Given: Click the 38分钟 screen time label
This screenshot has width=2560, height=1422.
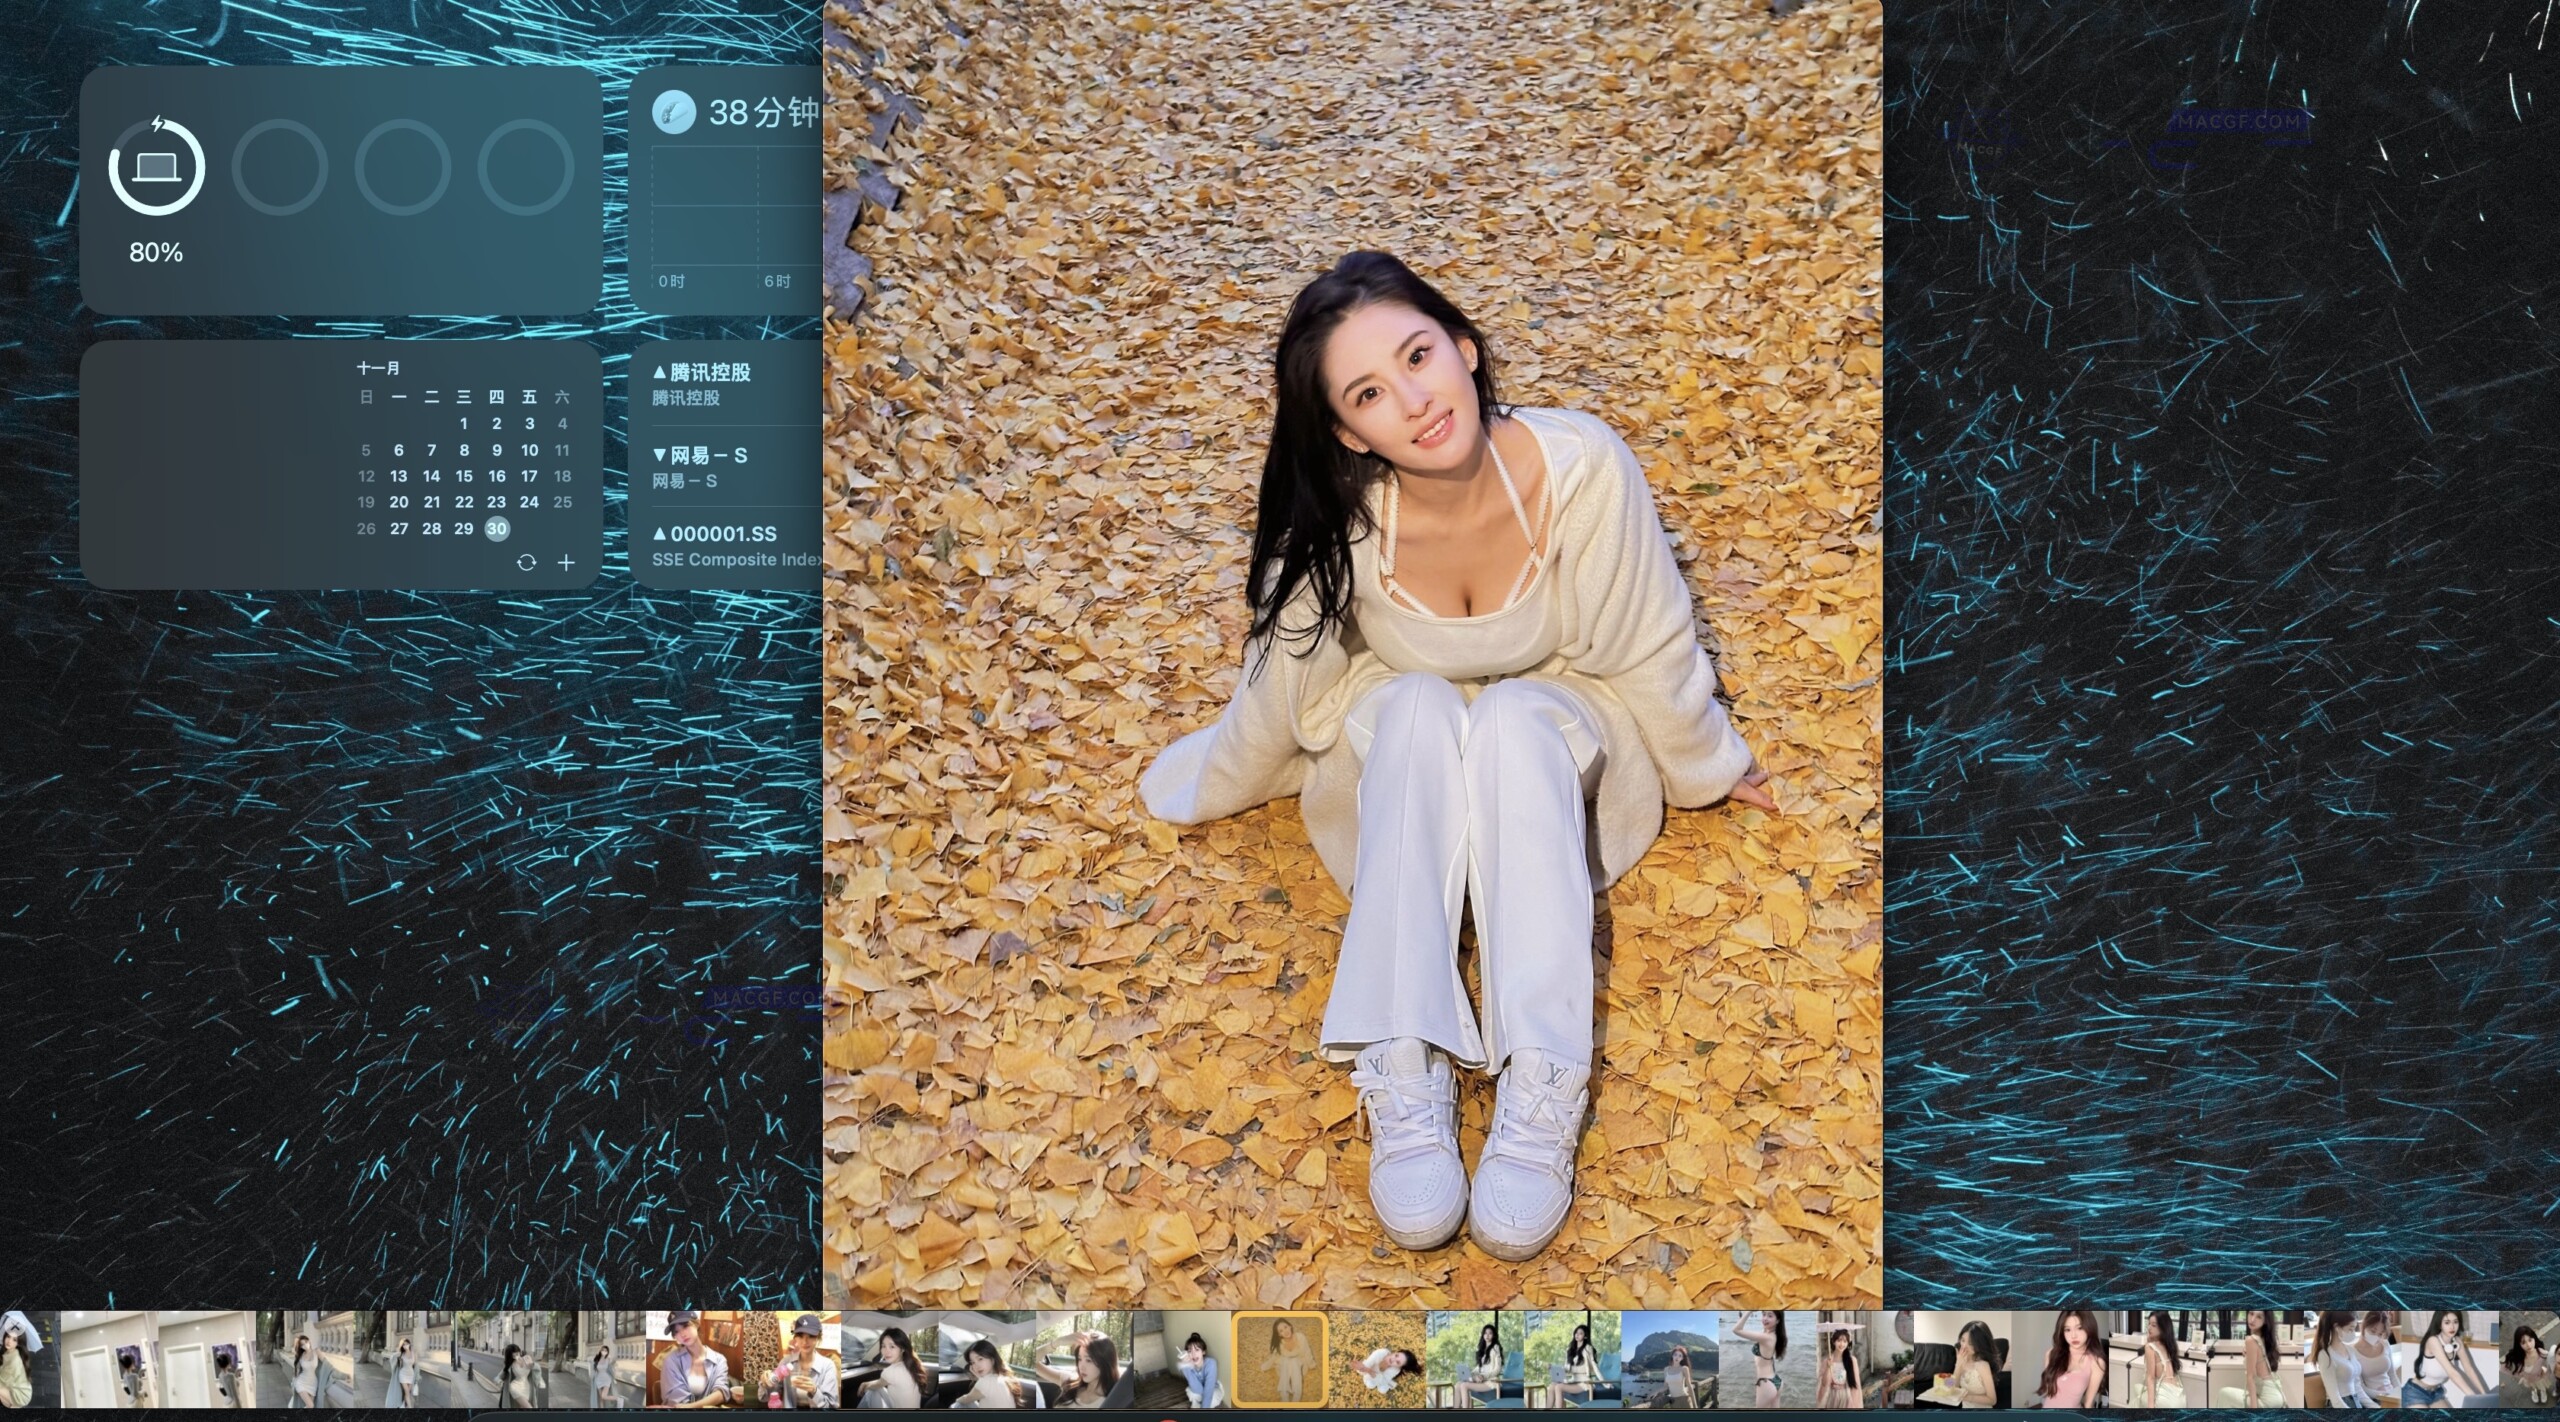Looking at the screenshot, I should point(762,112).
